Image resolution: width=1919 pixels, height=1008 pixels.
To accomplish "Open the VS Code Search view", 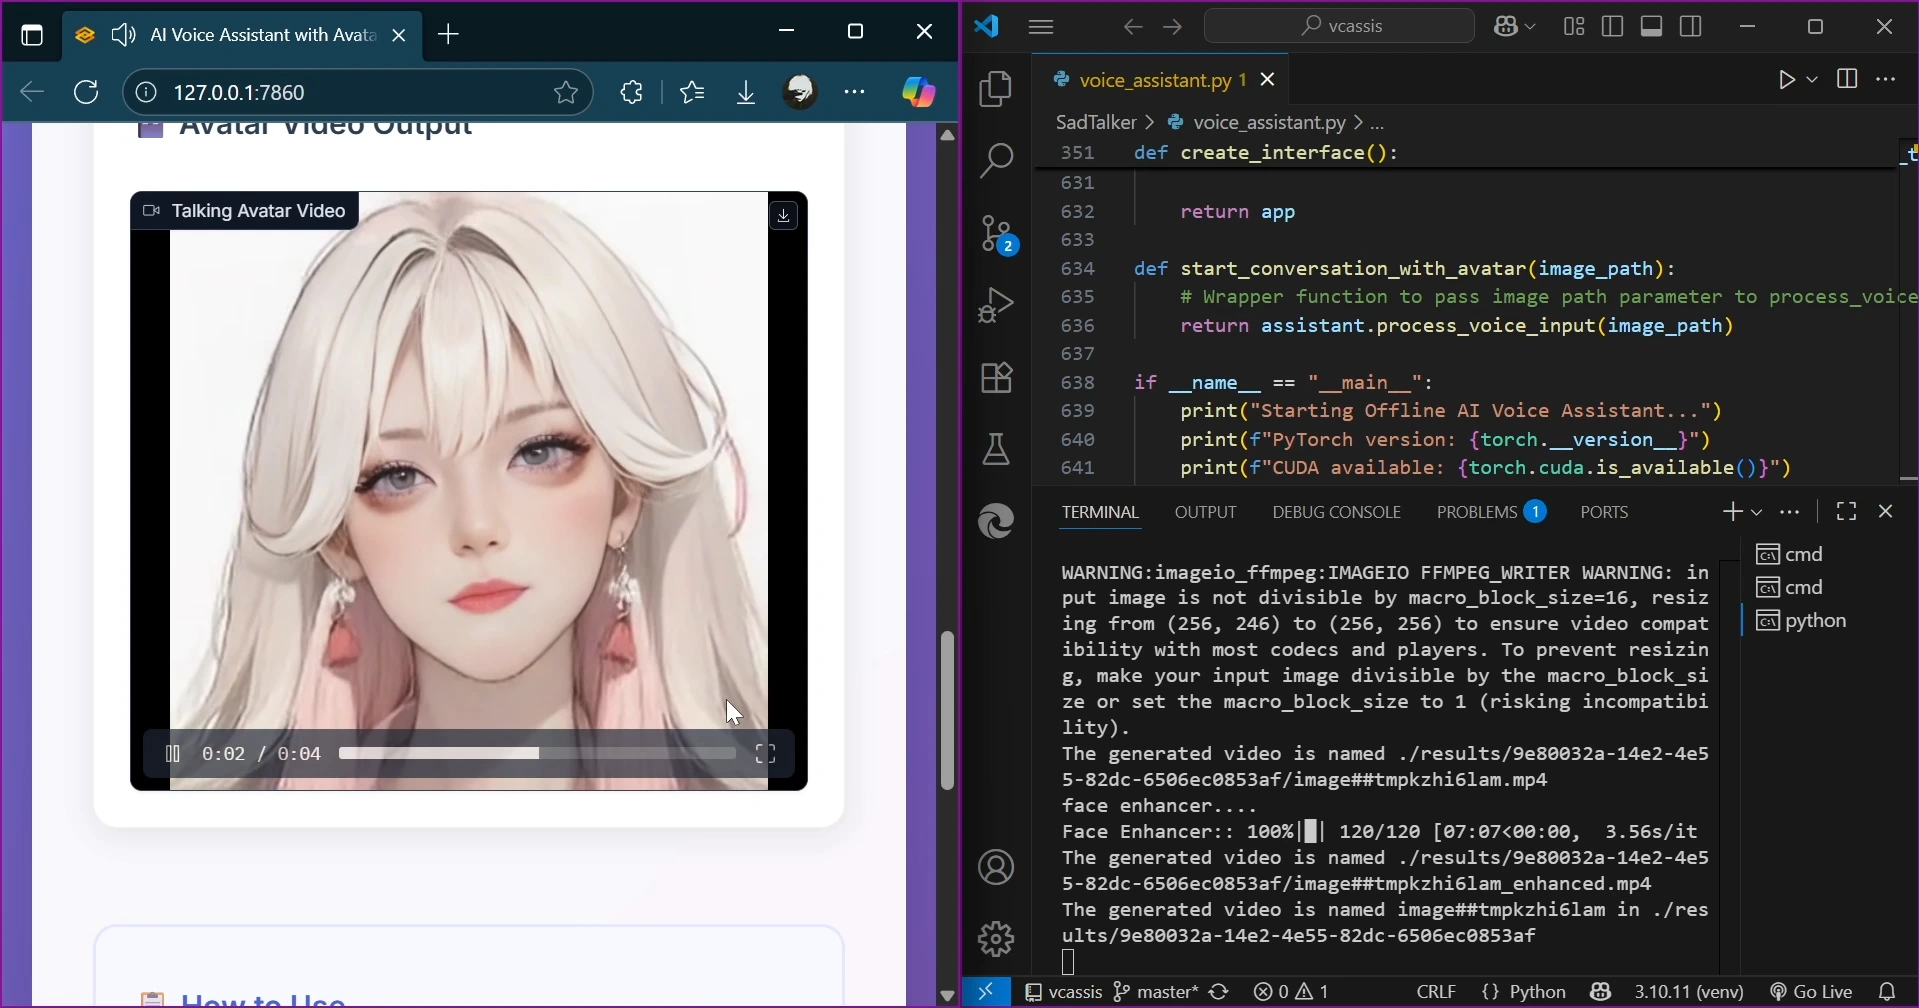I will click(997, 161).
